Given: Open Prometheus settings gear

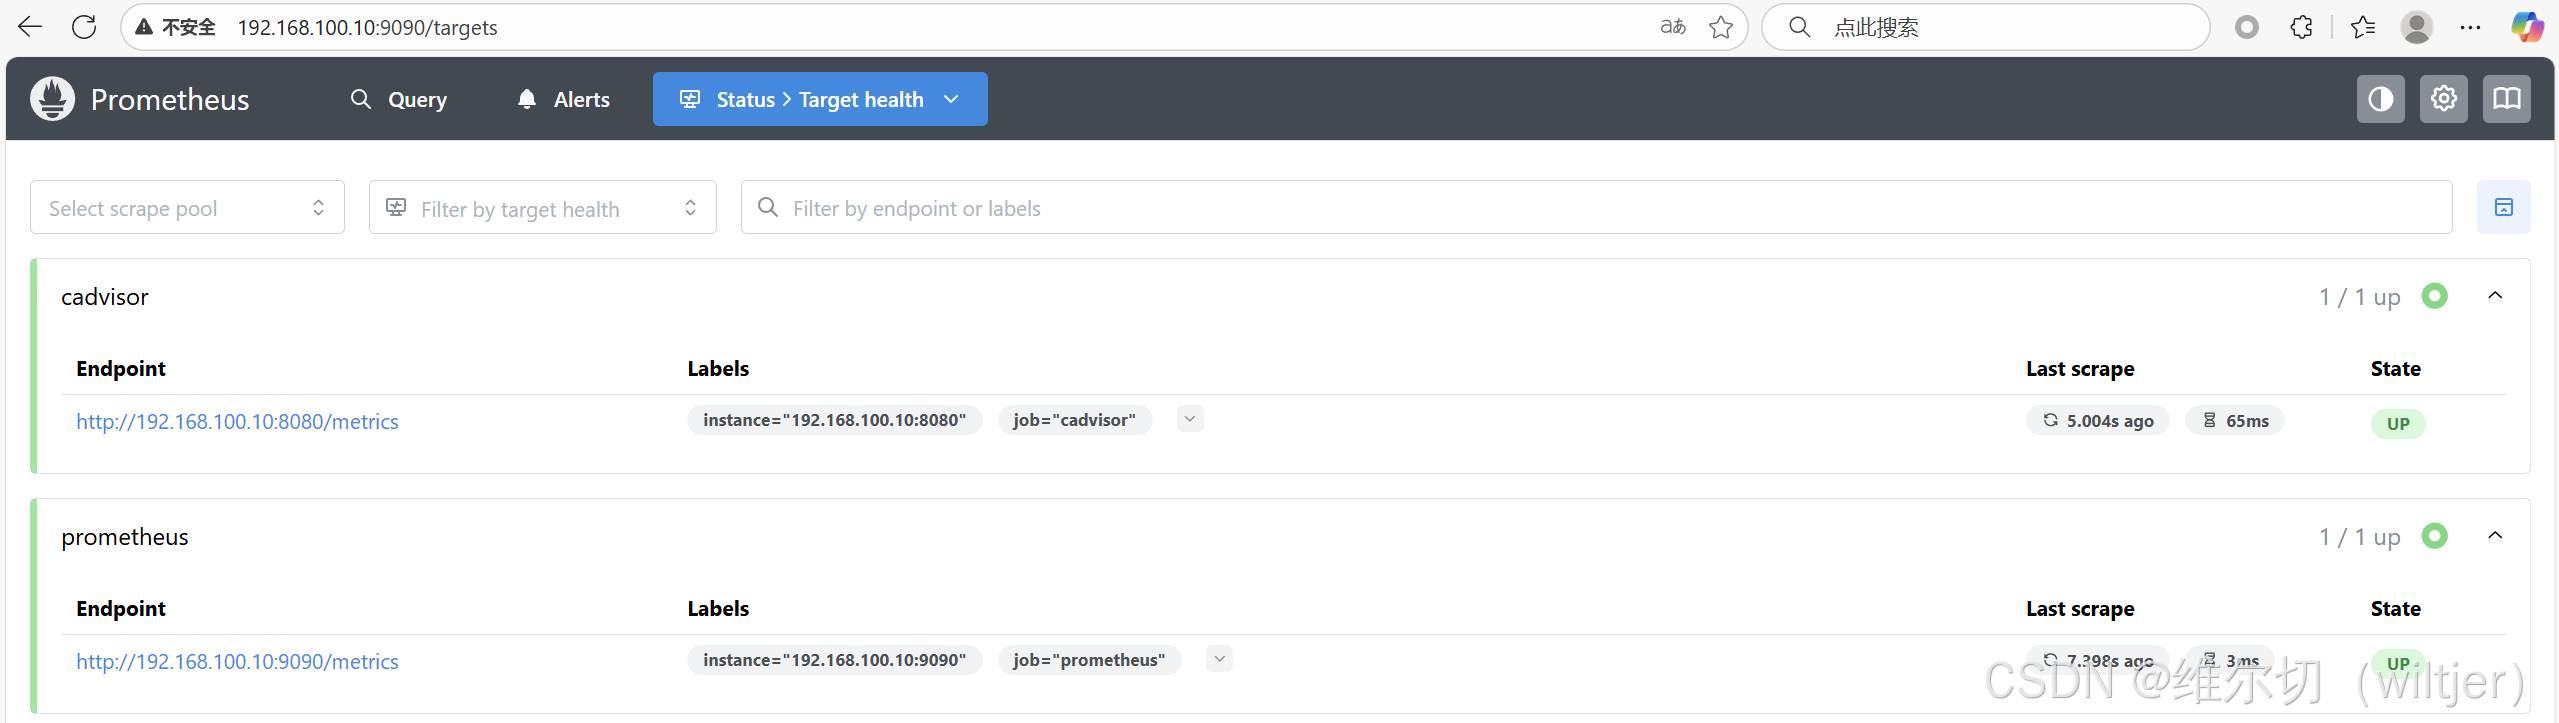Looking at the screenshot, I should click(2444, 99).
